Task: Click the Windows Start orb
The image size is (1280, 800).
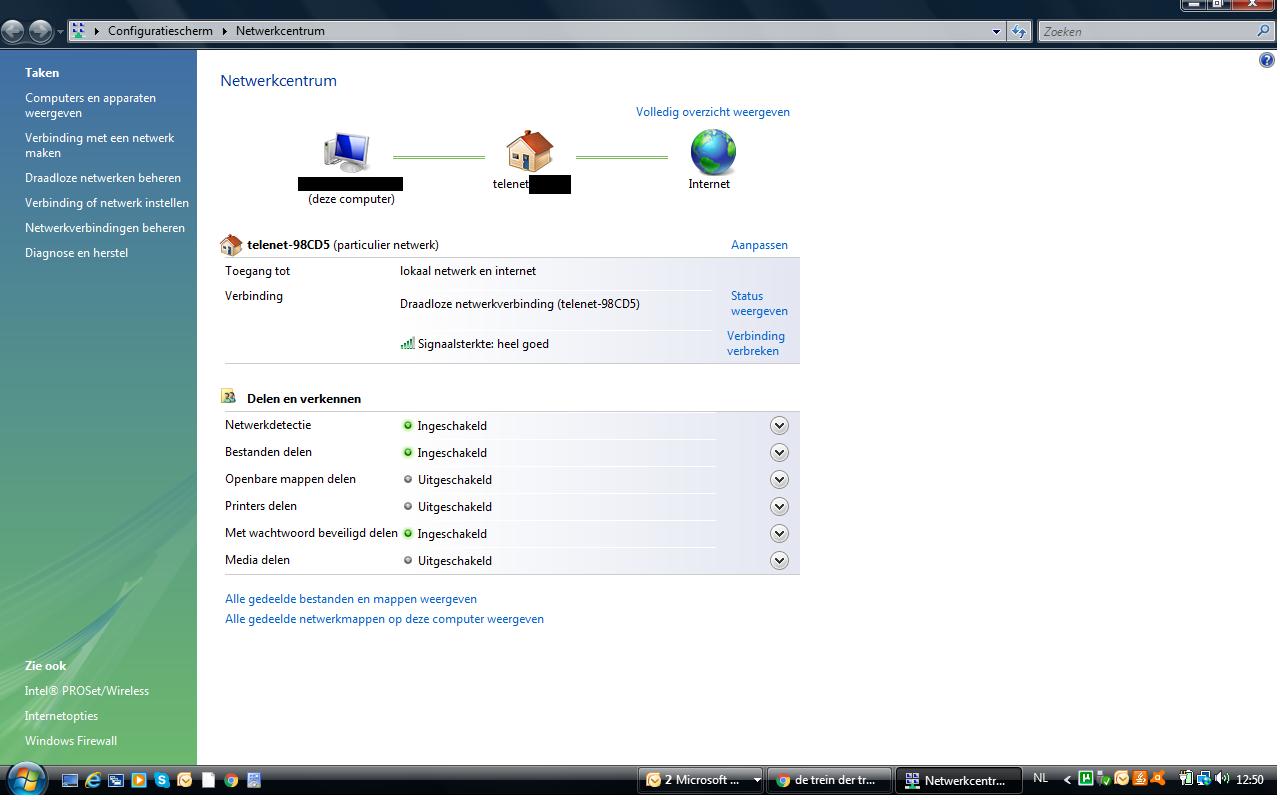Action: tap(25, 778)
